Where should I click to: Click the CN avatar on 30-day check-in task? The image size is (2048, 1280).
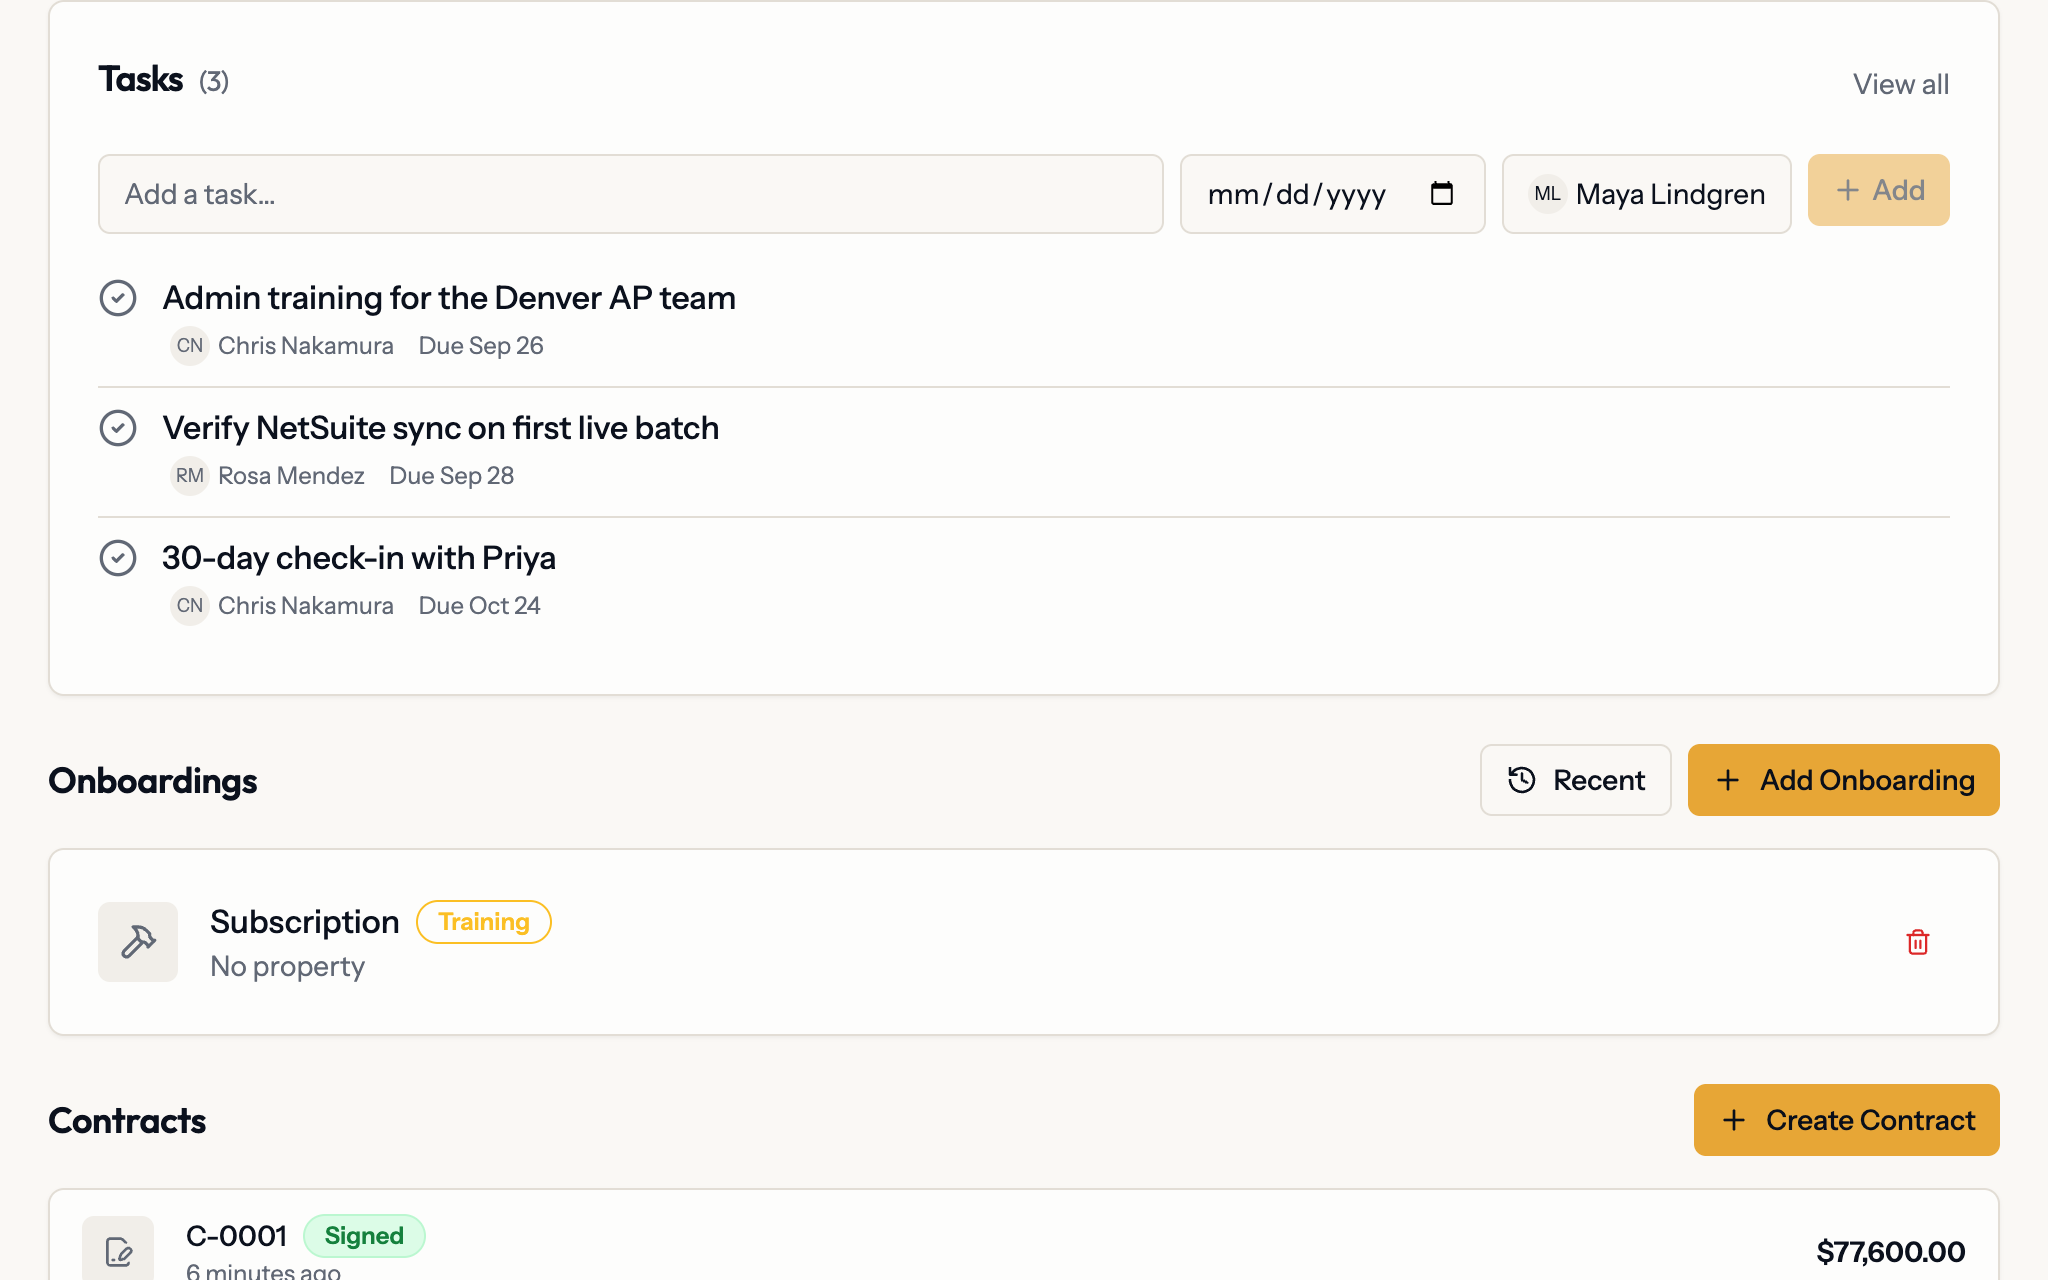point(189,606)
